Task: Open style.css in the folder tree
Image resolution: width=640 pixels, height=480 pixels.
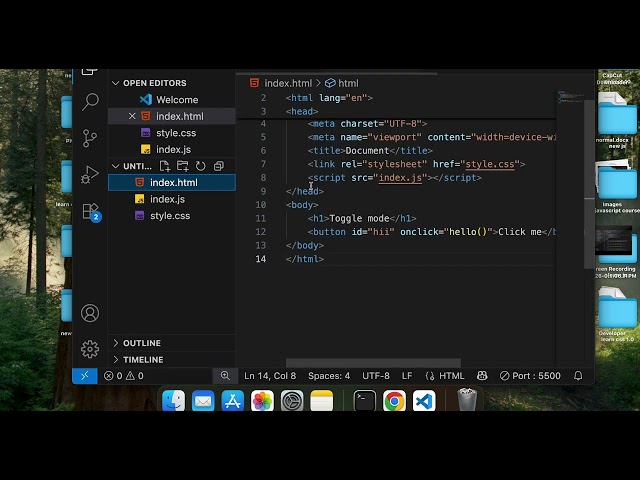Action: pos(171,216)
